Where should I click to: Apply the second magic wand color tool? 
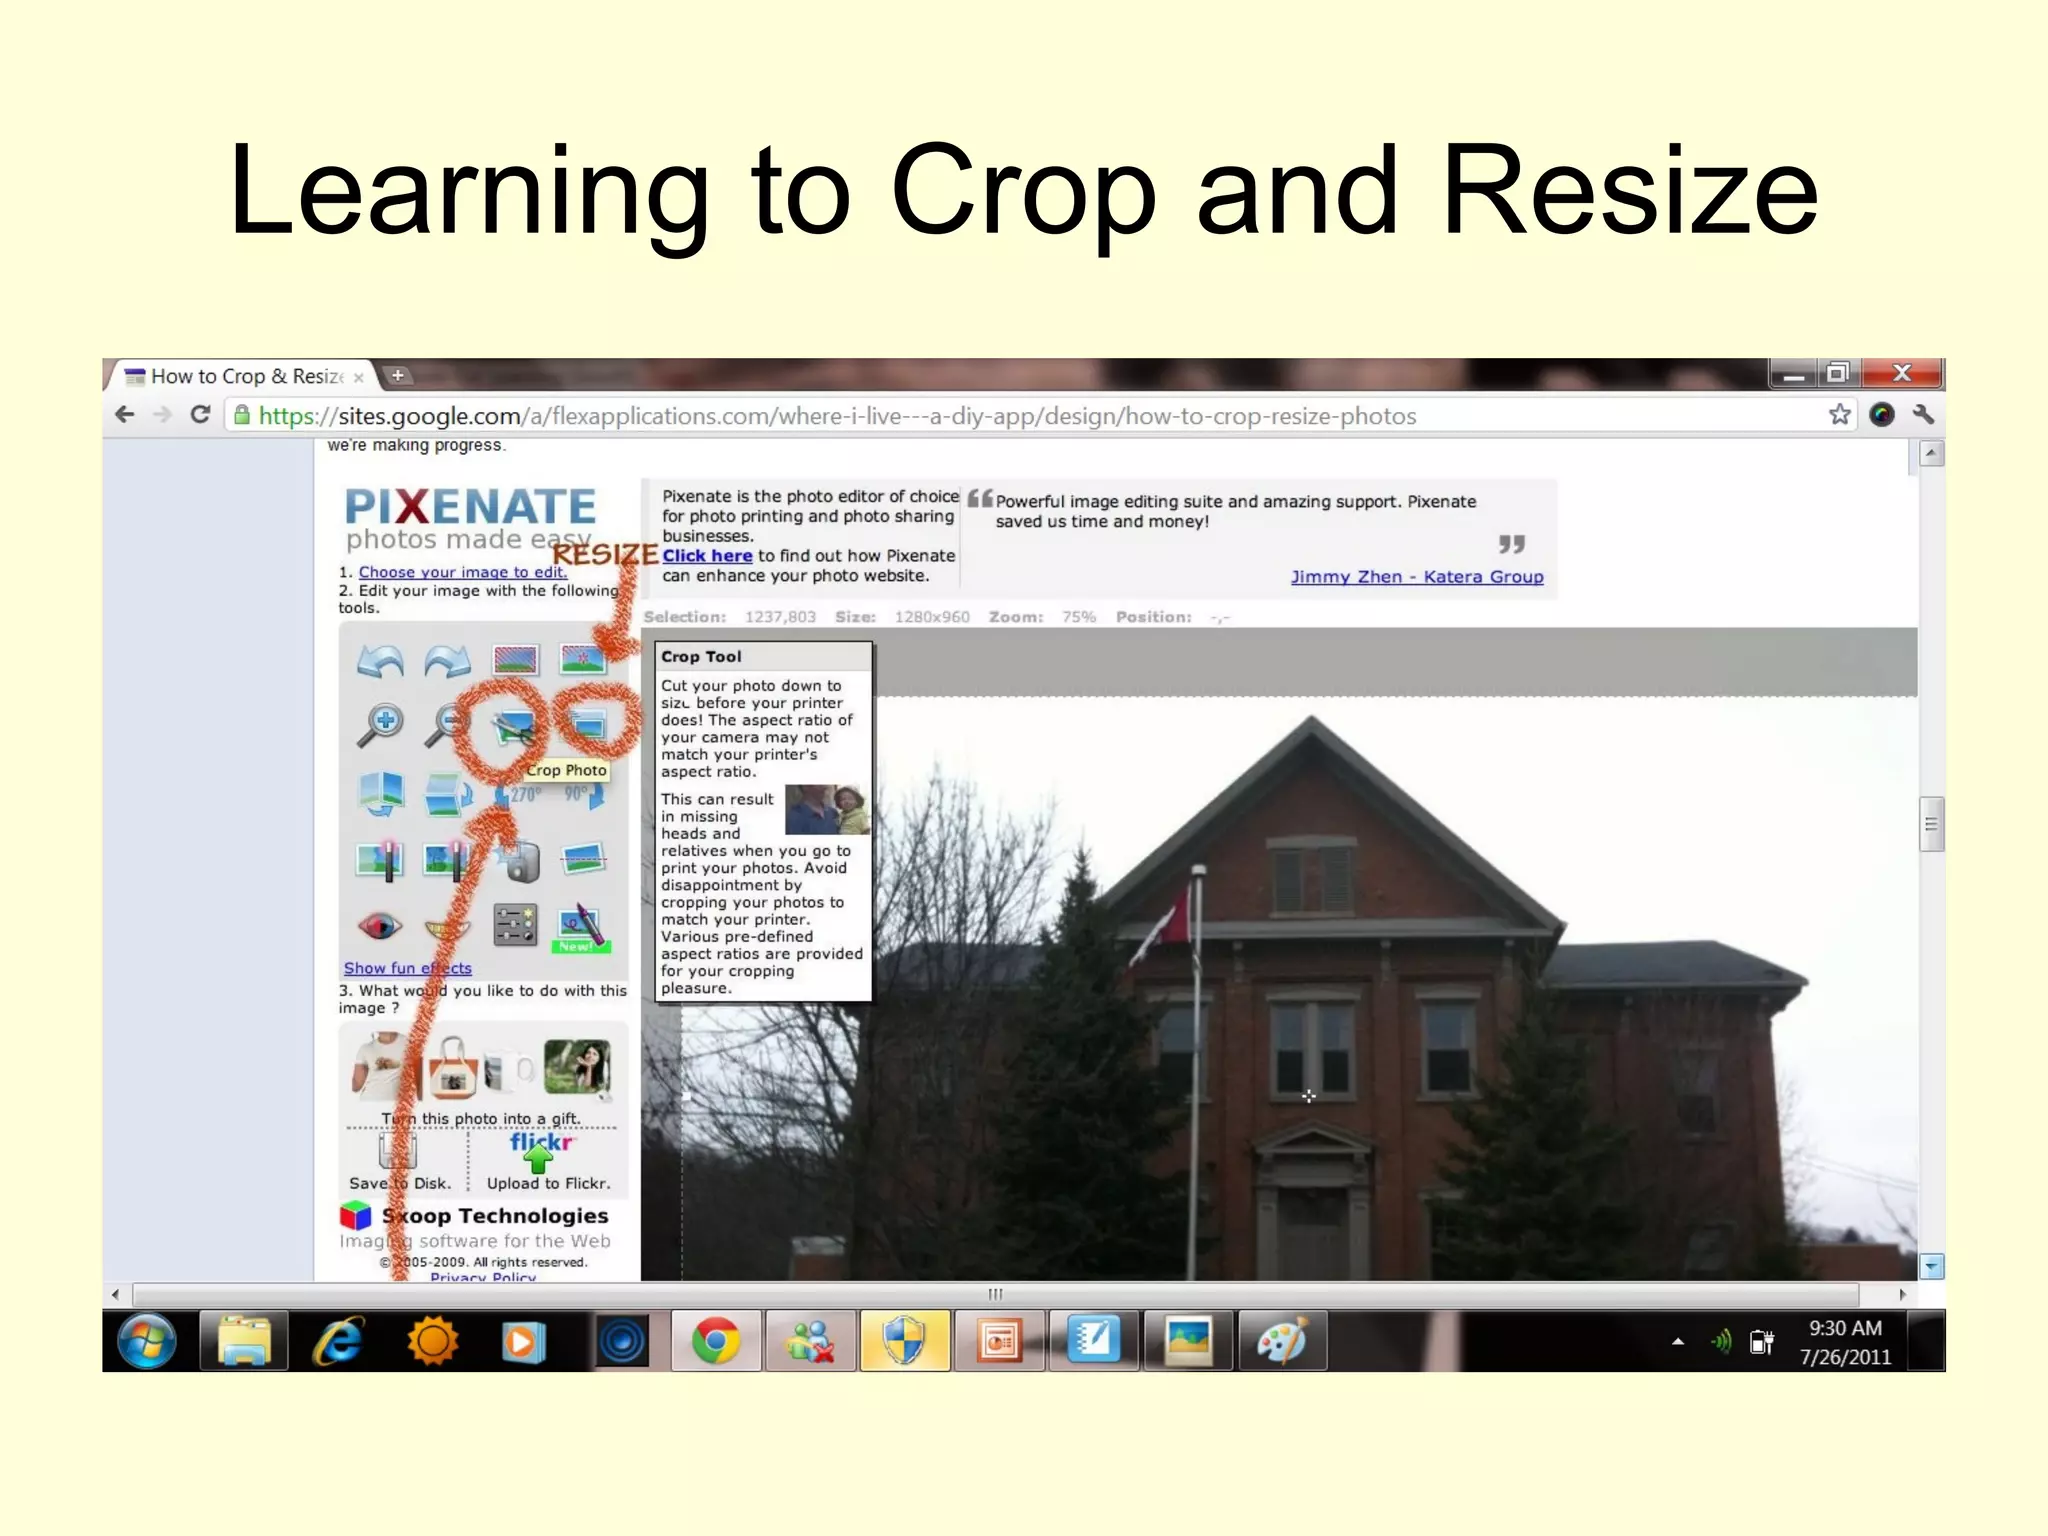[446, 860]
